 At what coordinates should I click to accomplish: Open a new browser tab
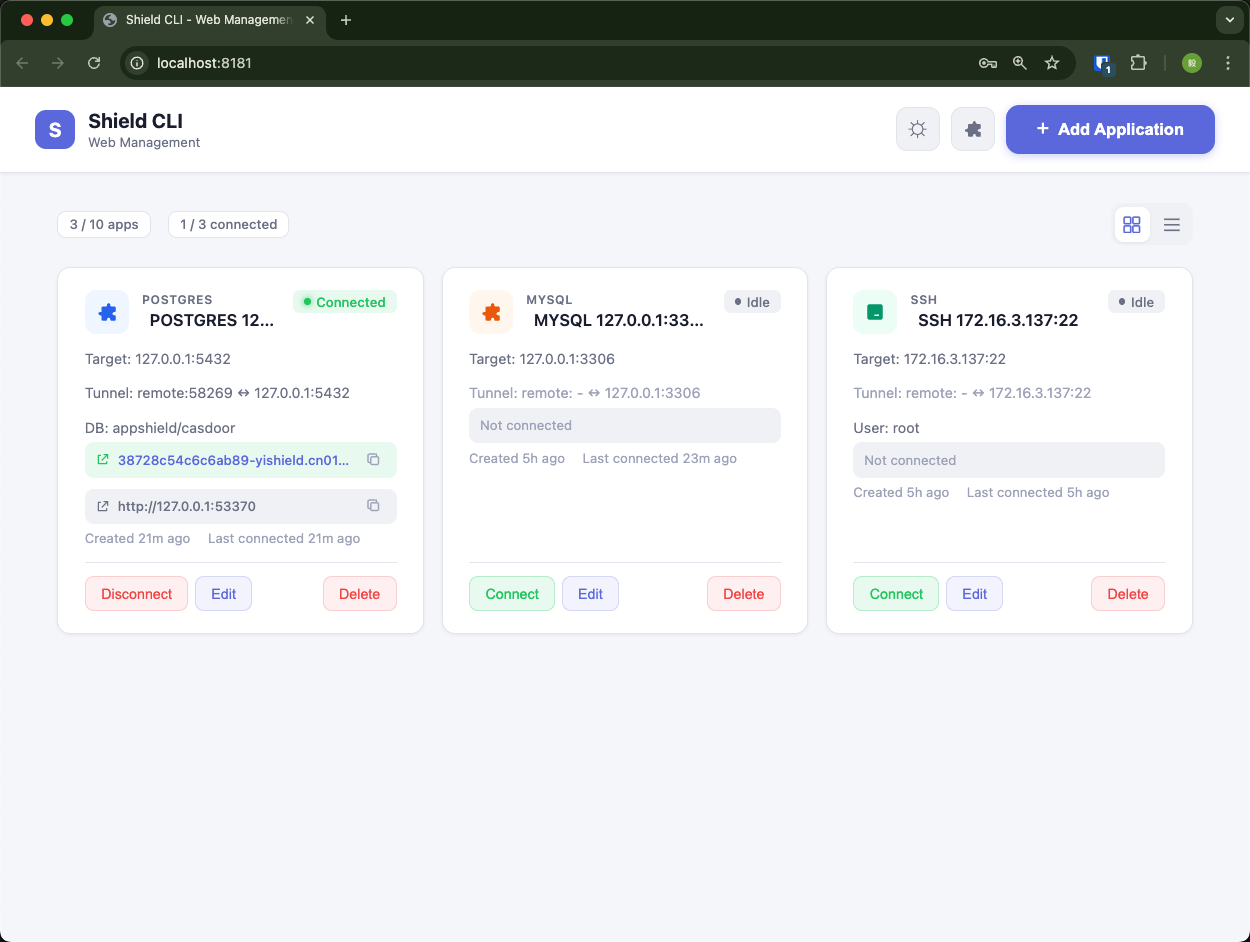coord(346,20)
